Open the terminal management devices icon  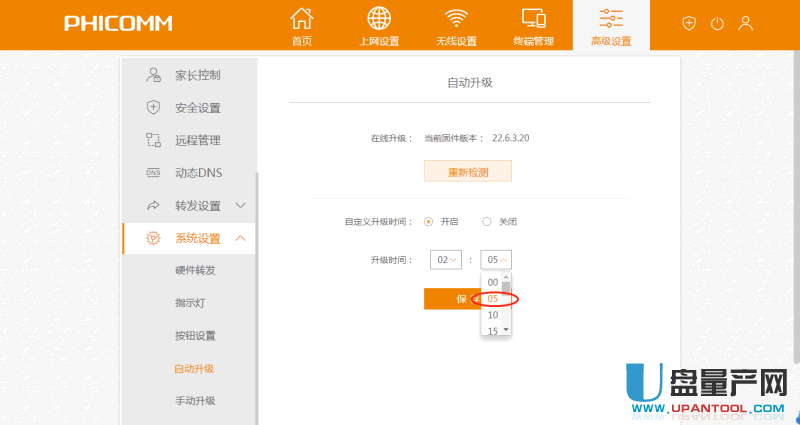point(534,19)
